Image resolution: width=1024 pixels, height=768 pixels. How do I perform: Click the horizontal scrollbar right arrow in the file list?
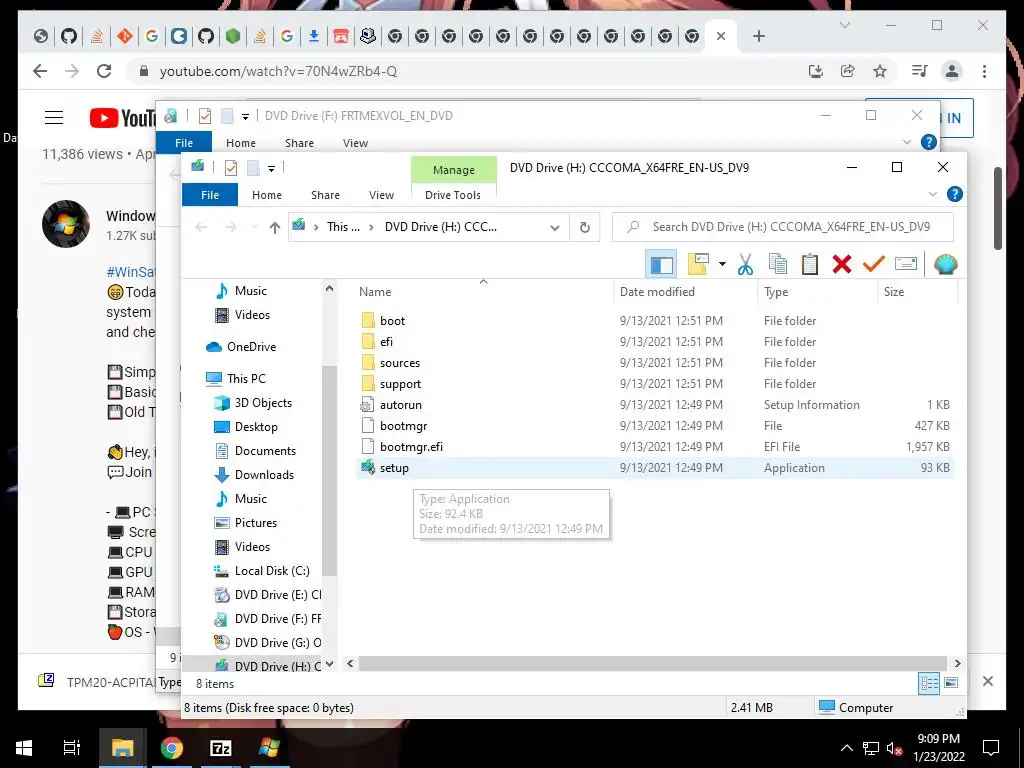957,664
